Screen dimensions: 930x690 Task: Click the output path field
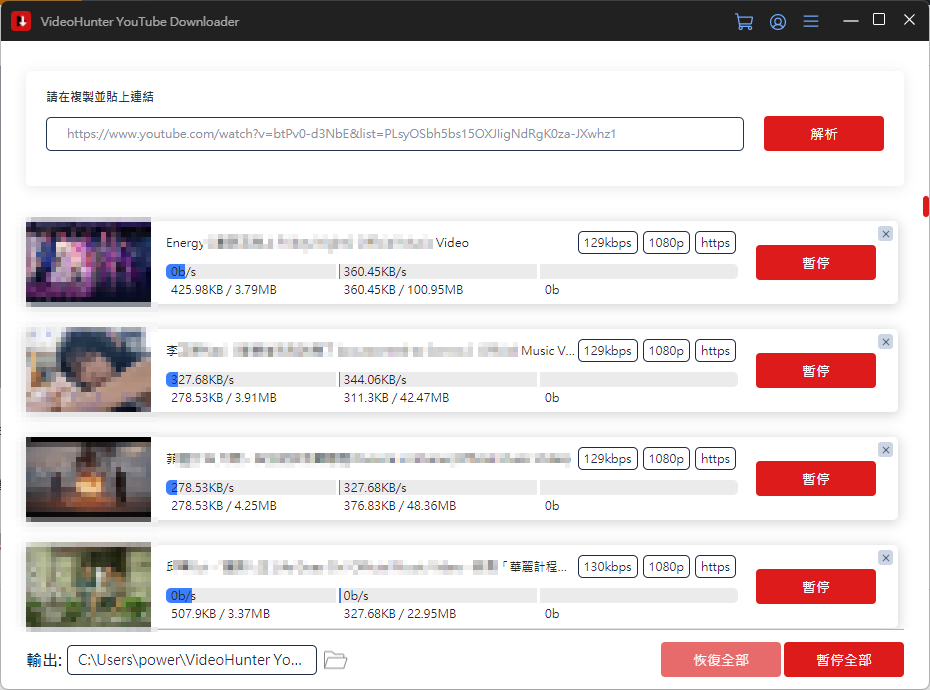(191, 660)
